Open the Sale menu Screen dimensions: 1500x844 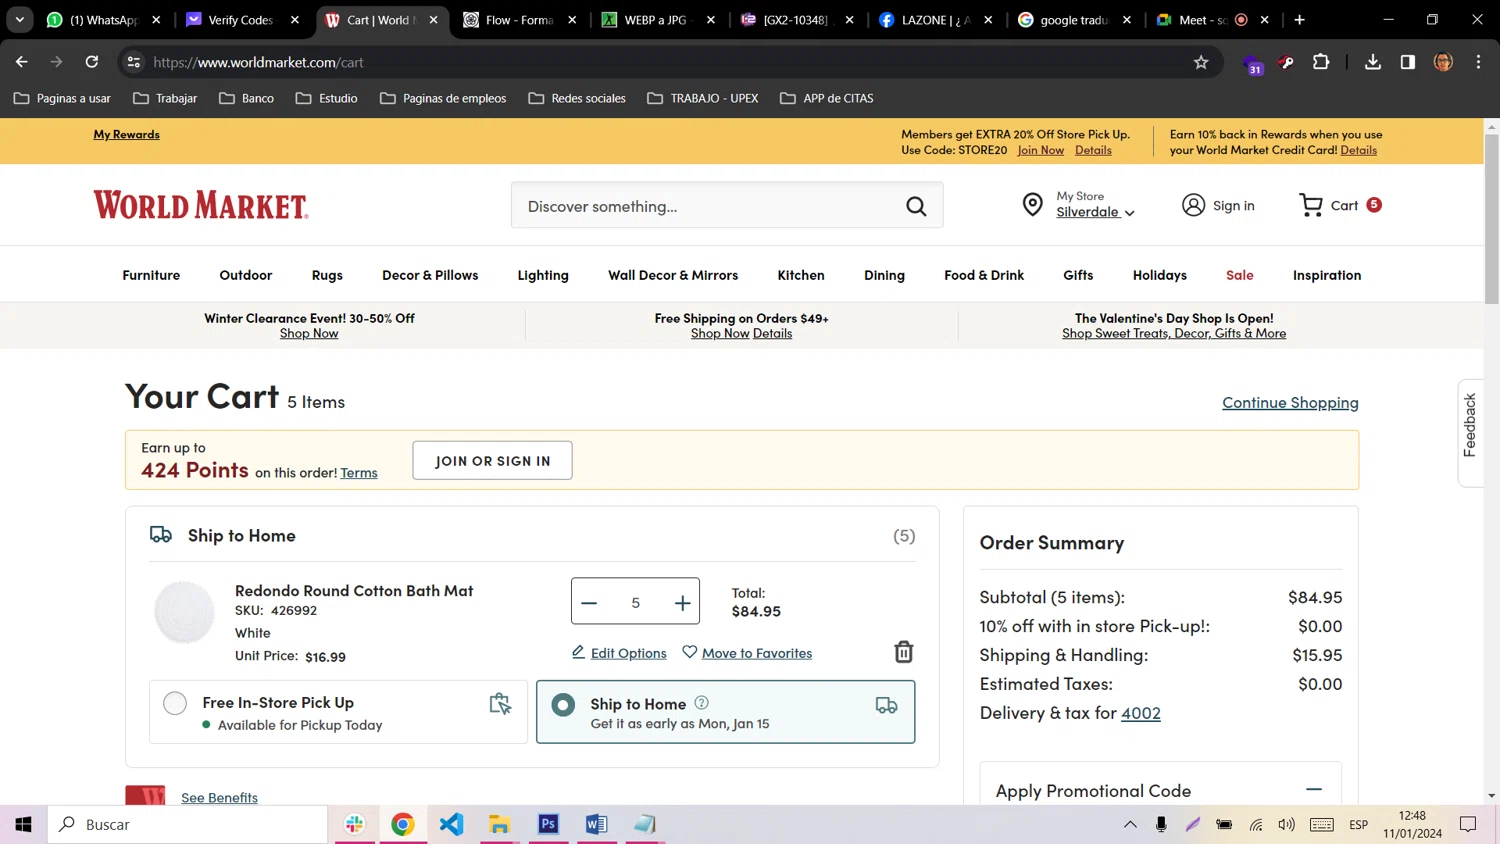[x=1240, y=275]
